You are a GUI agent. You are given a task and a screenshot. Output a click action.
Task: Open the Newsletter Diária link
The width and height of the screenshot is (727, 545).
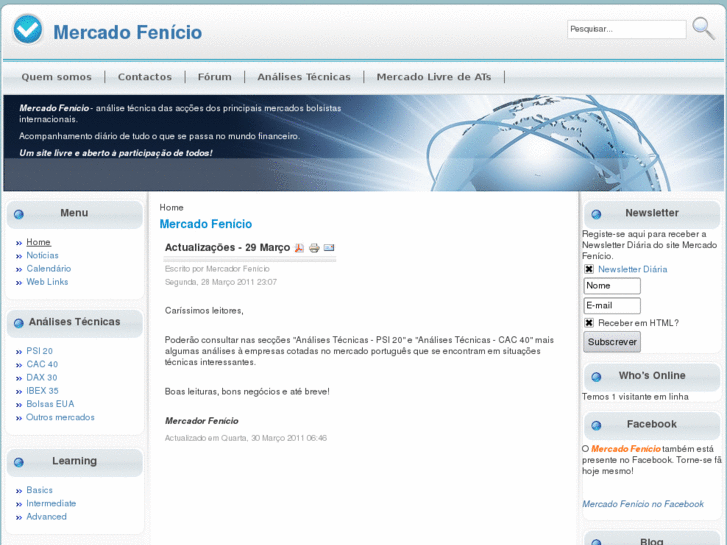(x=632, y=269)
